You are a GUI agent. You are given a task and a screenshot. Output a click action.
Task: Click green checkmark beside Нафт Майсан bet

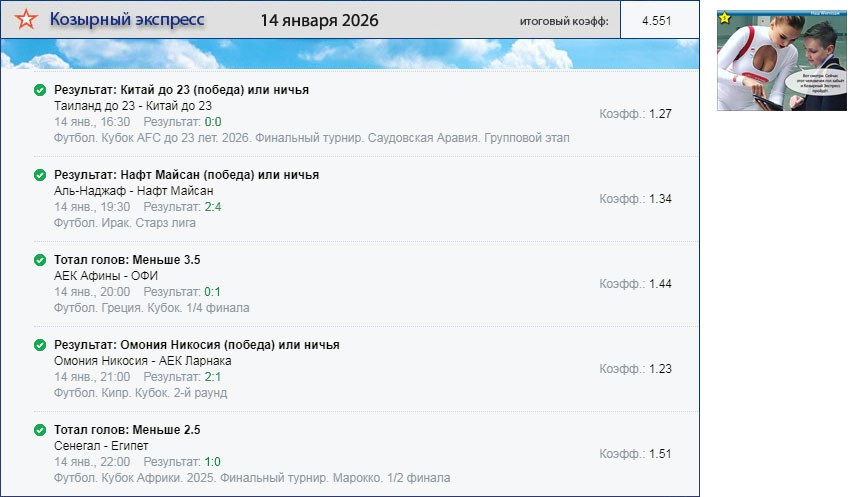(40, 175)
